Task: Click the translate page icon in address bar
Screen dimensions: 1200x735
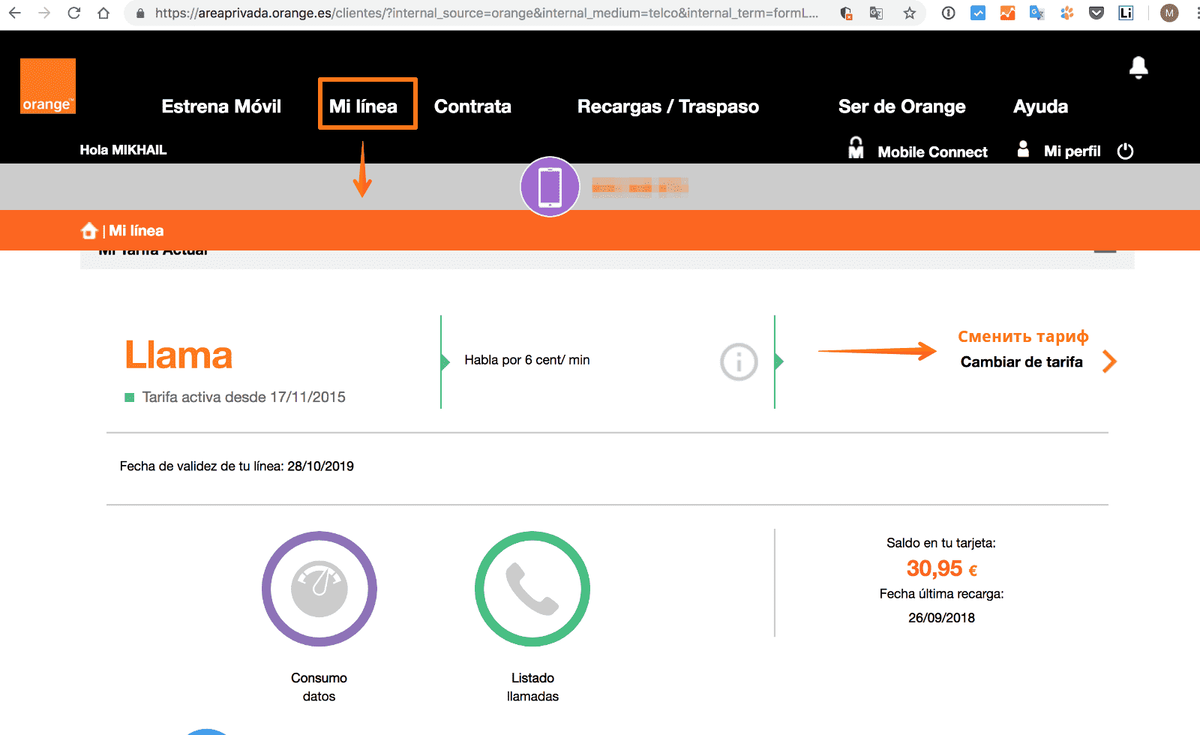Action: click(877, 14)
